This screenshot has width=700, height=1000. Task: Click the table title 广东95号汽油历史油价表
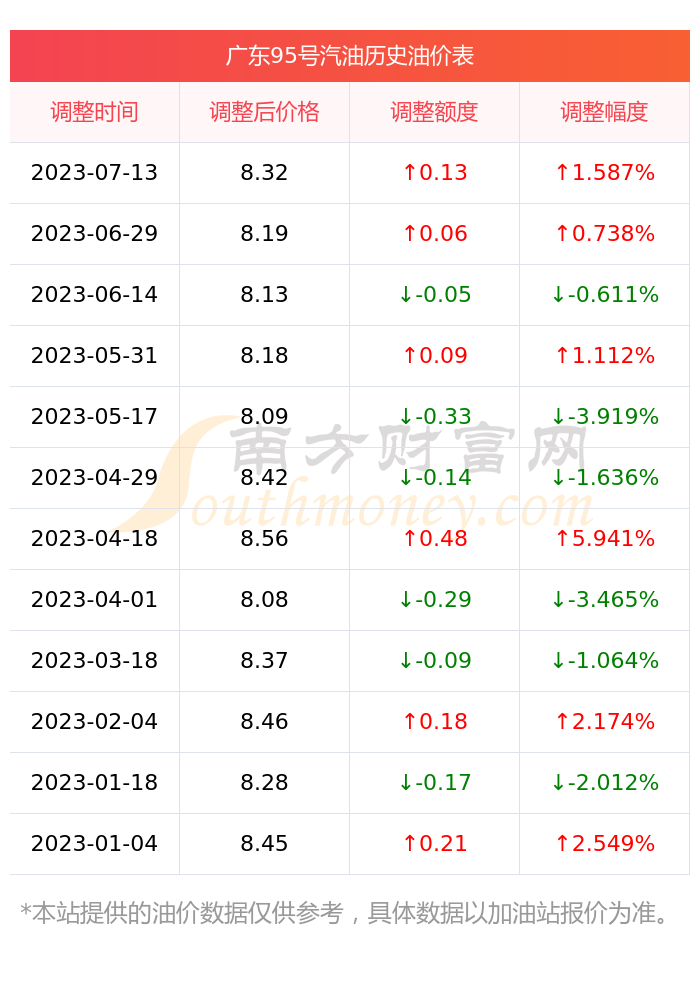pos(349,56)
